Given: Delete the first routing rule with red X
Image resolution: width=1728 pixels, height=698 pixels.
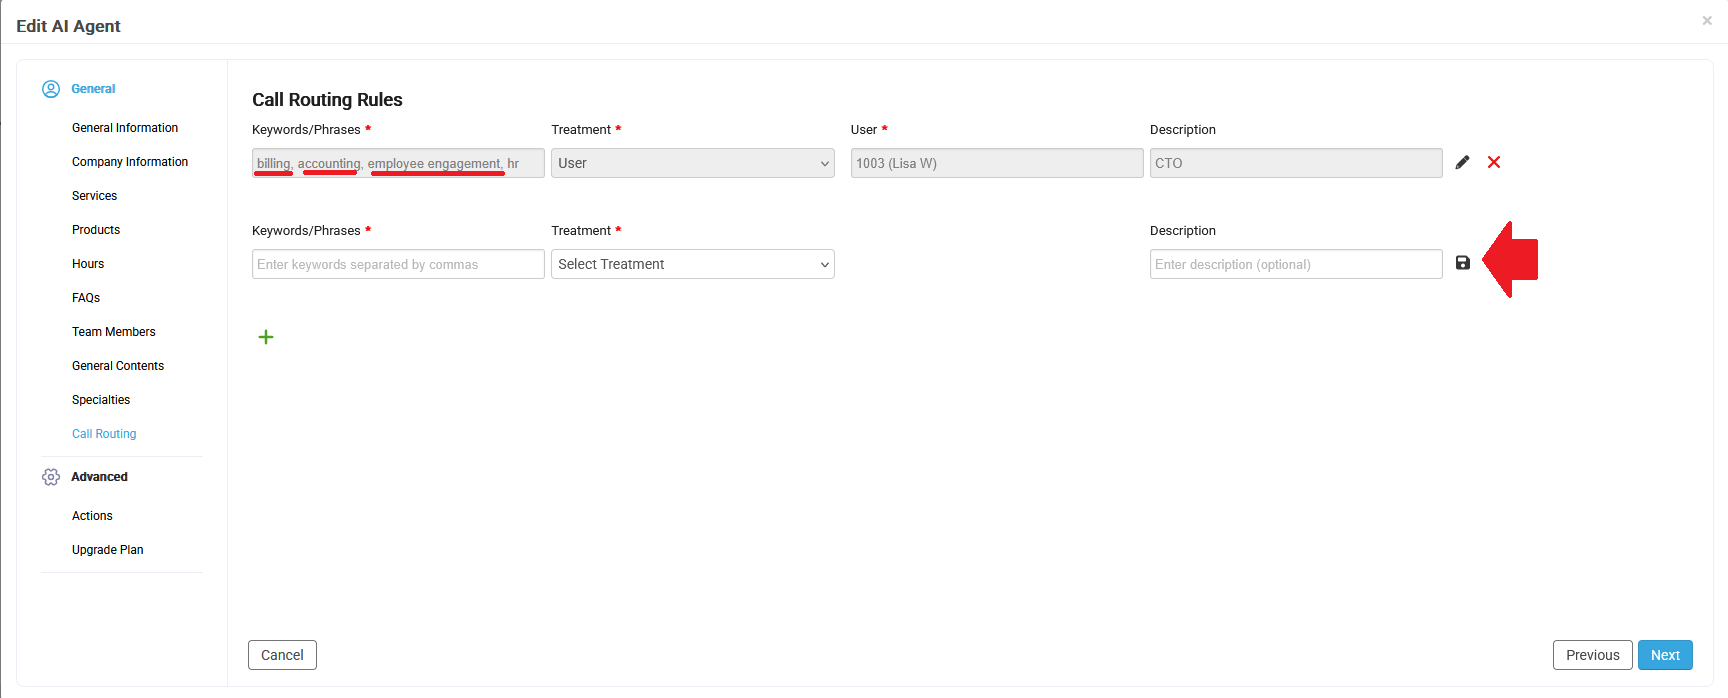Looking at the screenshot, I should [1494, 162].
